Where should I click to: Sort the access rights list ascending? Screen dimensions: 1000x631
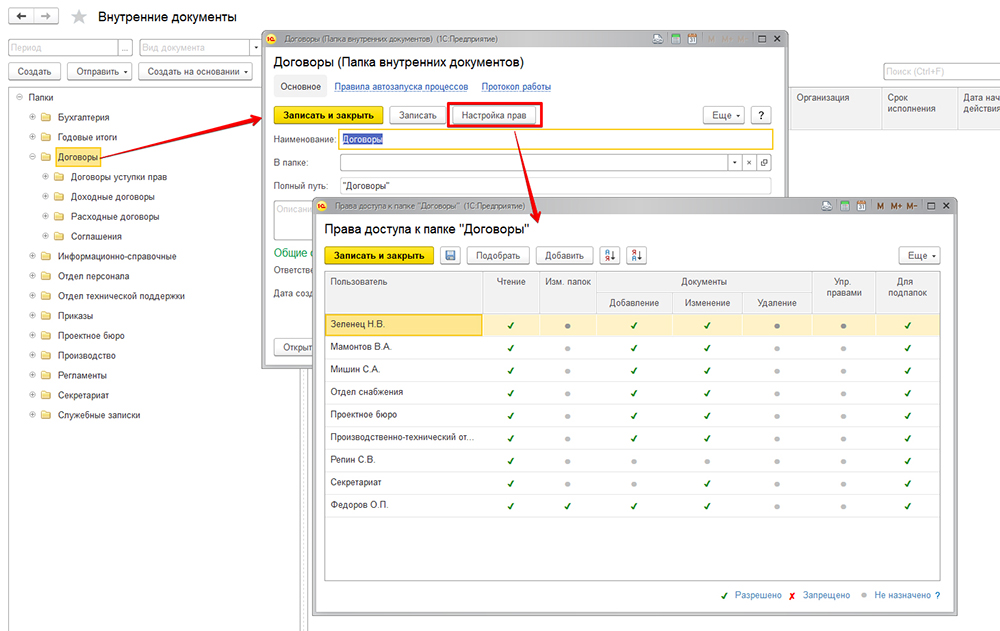[608, 256]
